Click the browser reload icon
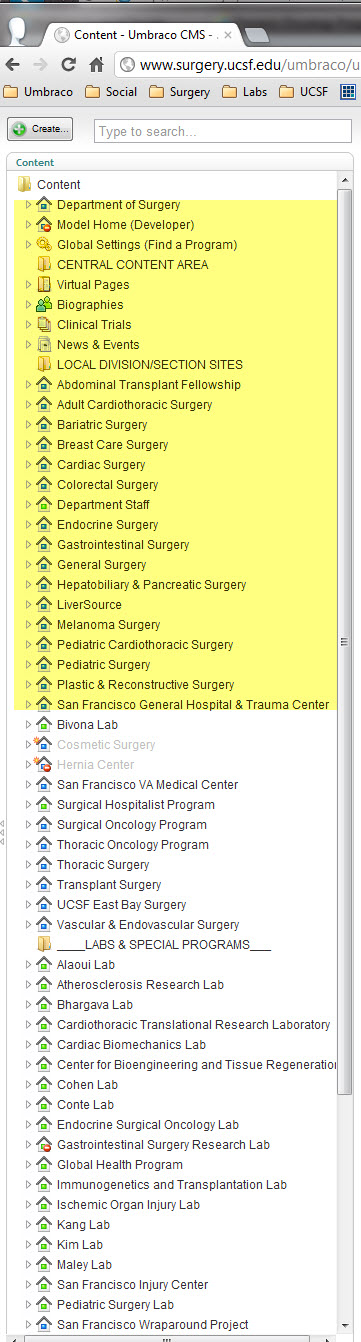Screen dimensions: 361x1342 (69, 65)
